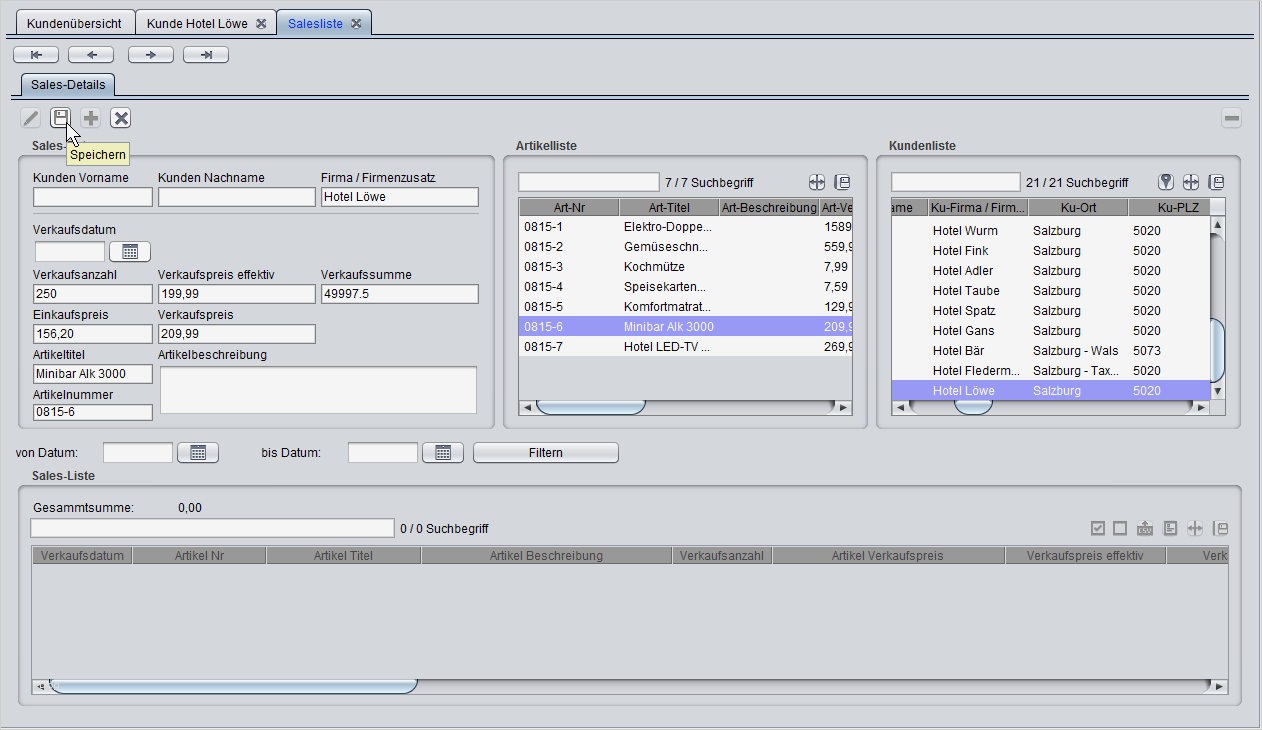Click the Verkaufspreis effektiv field
Viewport: 1262px width, 730px height.
click(x=237, y=294)
